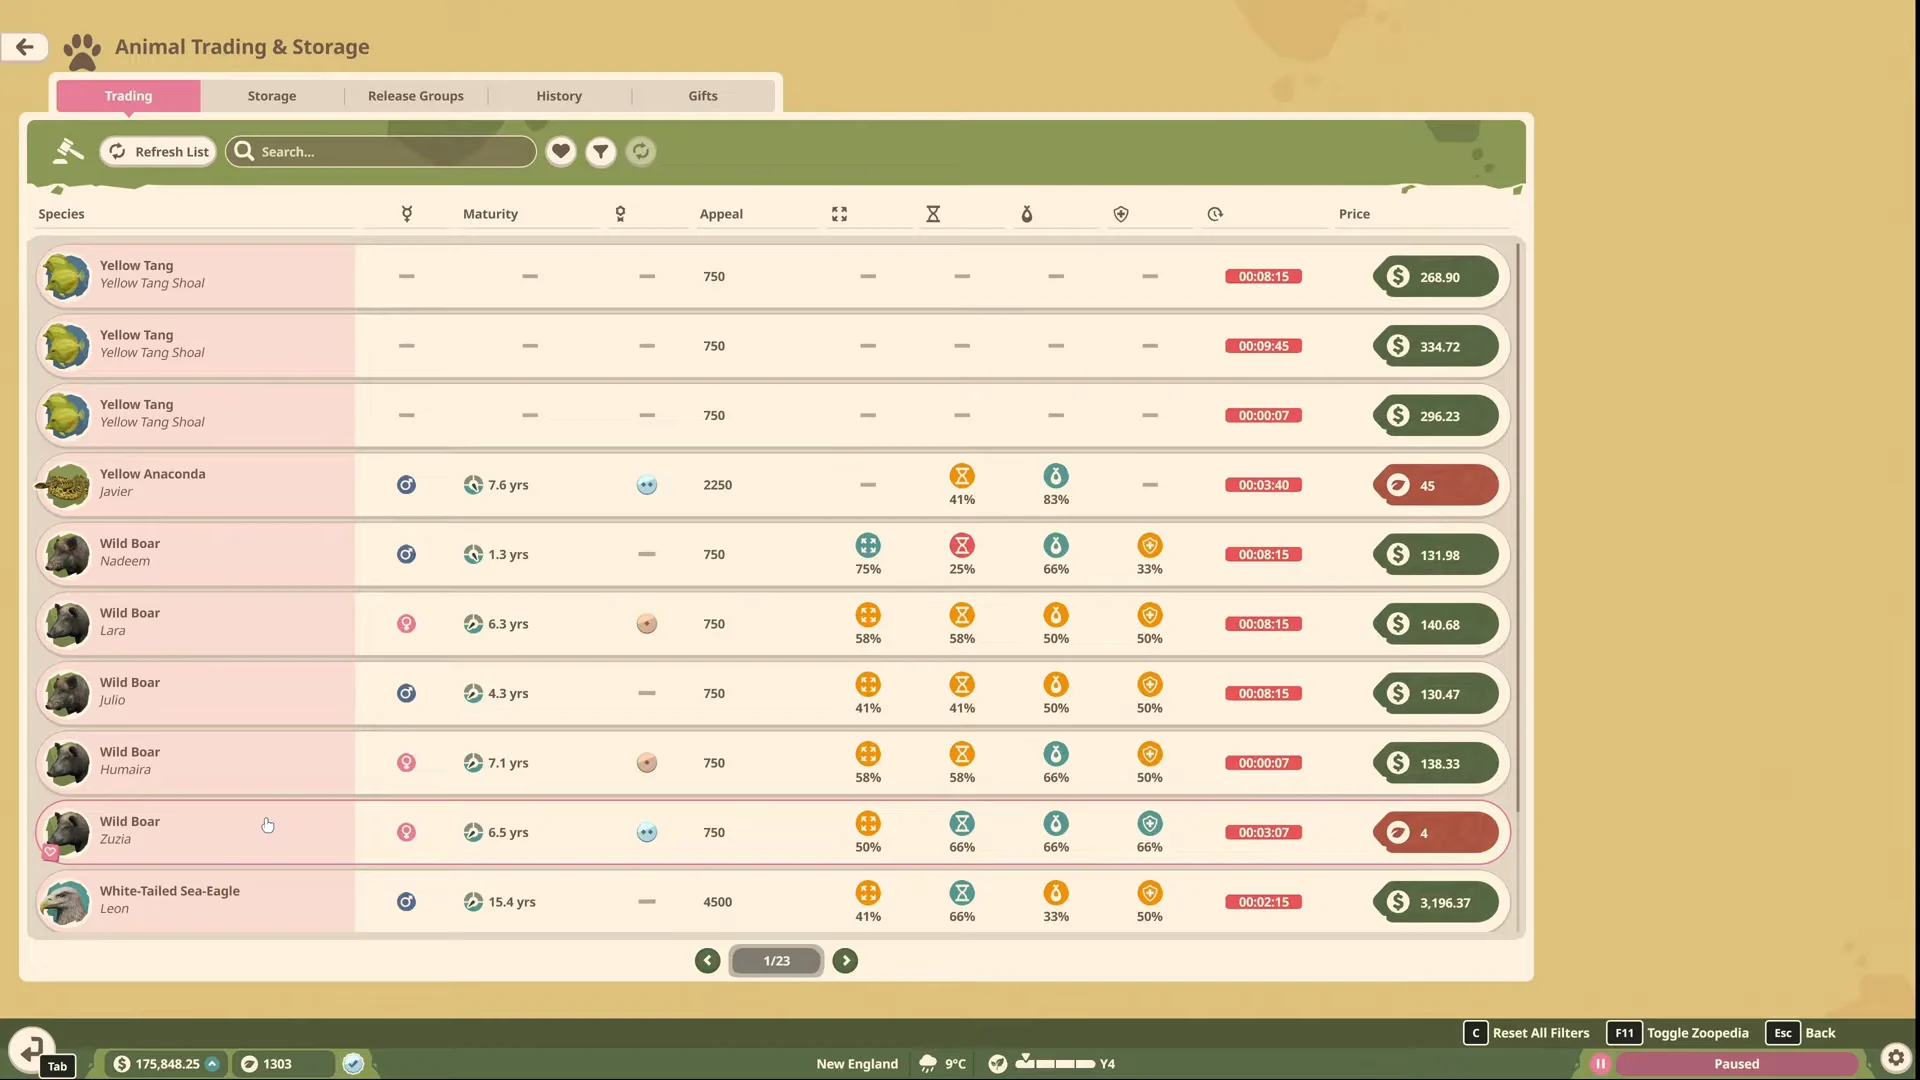Screen dimensions: 1920x1080
Task: Buy Wild Boar Zuzia for 4 credits
Action: [x=1435, y=832]
